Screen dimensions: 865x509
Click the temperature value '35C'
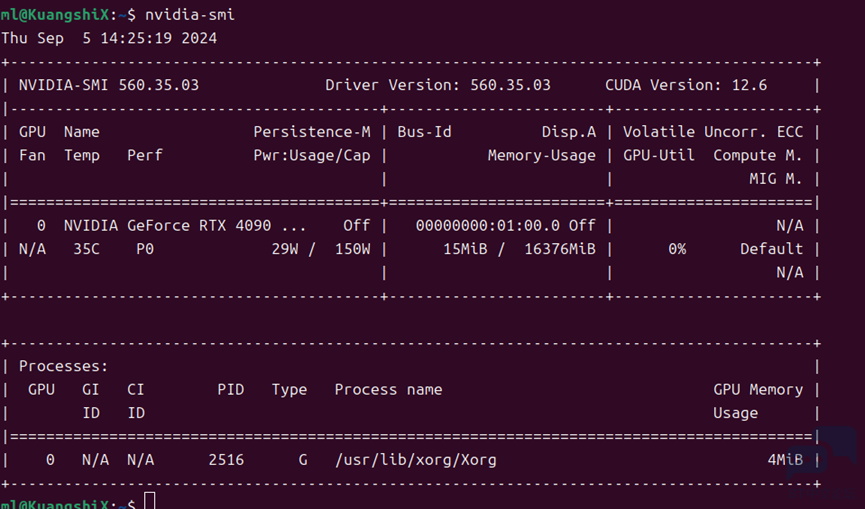[87, 249]
